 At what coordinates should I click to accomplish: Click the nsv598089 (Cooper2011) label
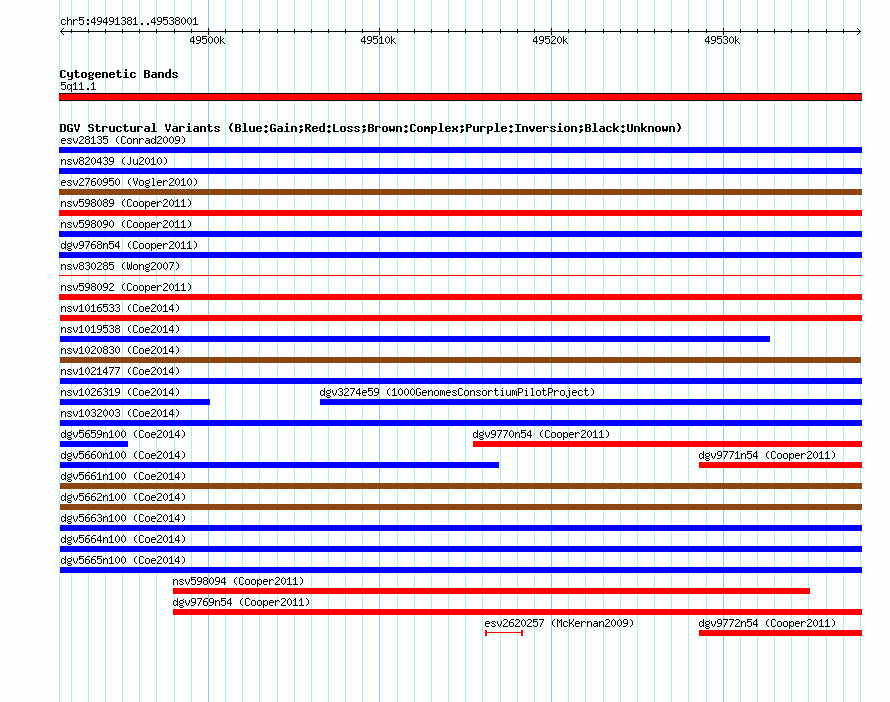(x=126, y=203)
